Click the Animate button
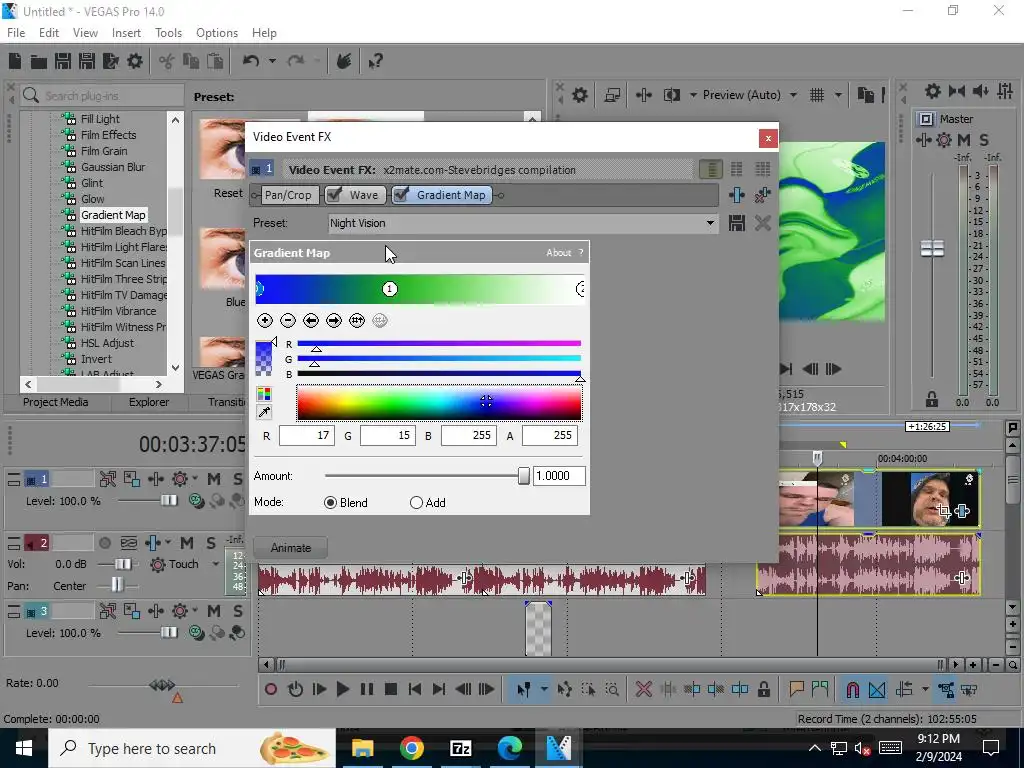The height and width of the screenshot is (768, 1024). [x=291, y=548]
